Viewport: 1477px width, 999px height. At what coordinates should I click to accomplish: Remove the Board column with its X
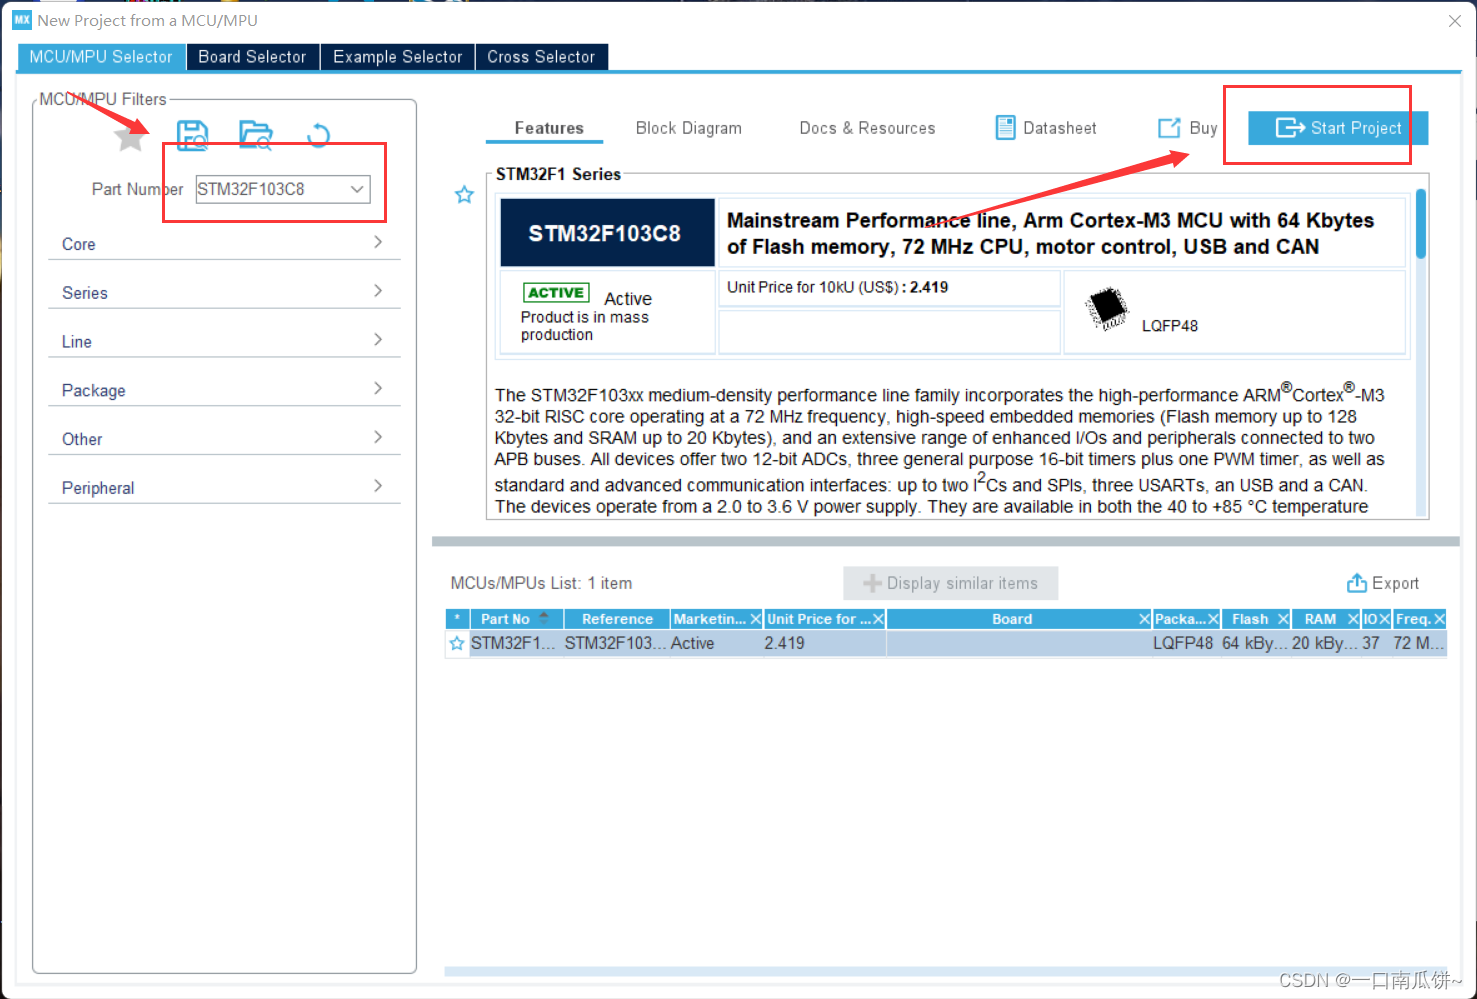[x=1144, y=619]
